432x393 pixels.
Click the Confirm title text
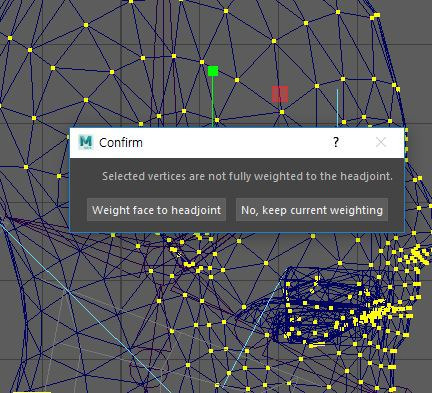click(121, 143)
